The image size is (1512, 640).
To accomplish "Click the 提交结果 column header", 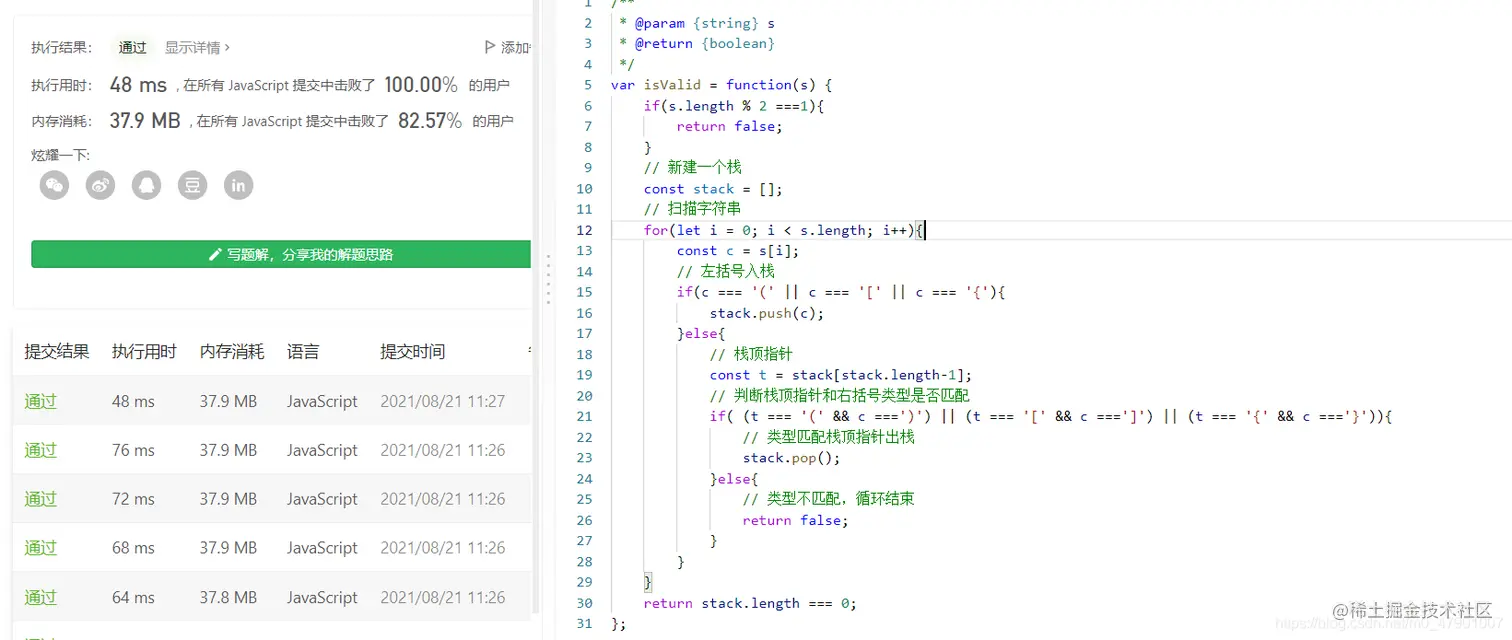I will point(57,352).
